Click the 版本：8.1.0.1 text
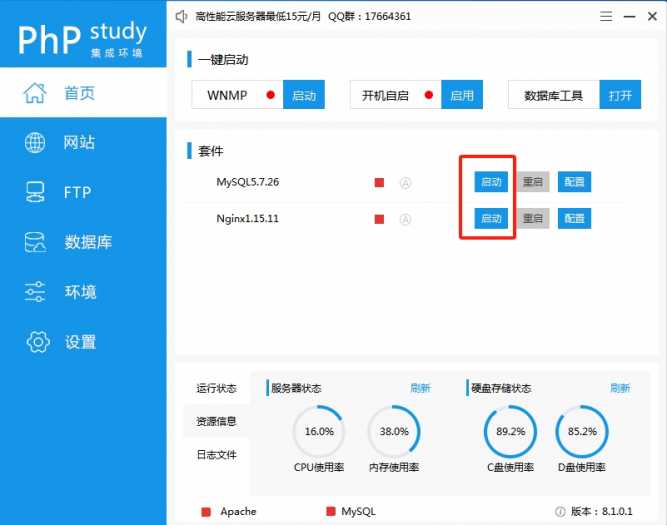 [601, 511]
